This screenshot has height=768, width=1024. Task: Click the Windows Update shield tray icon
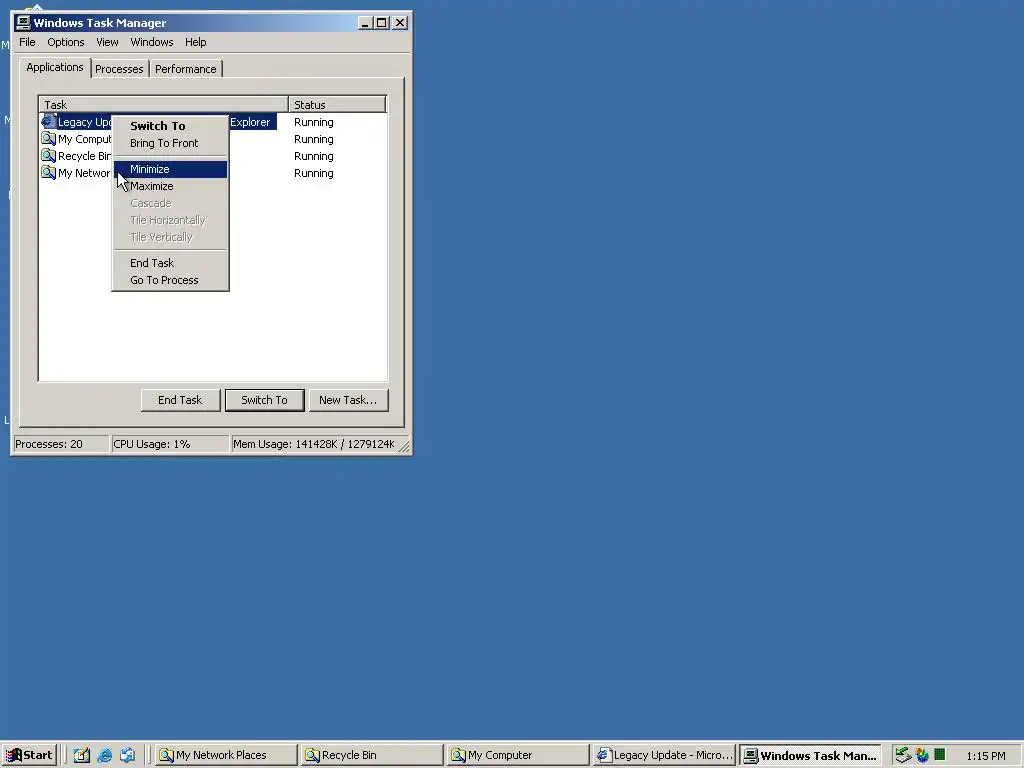click(x=921, y=755)
